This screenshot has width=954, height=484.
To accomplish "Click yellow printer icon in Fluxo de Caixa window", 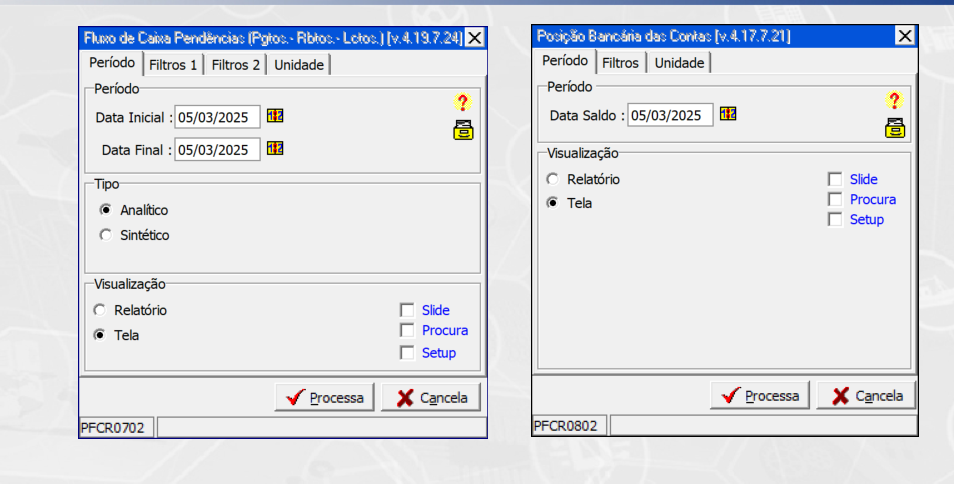I will click(x=462, y=129).
